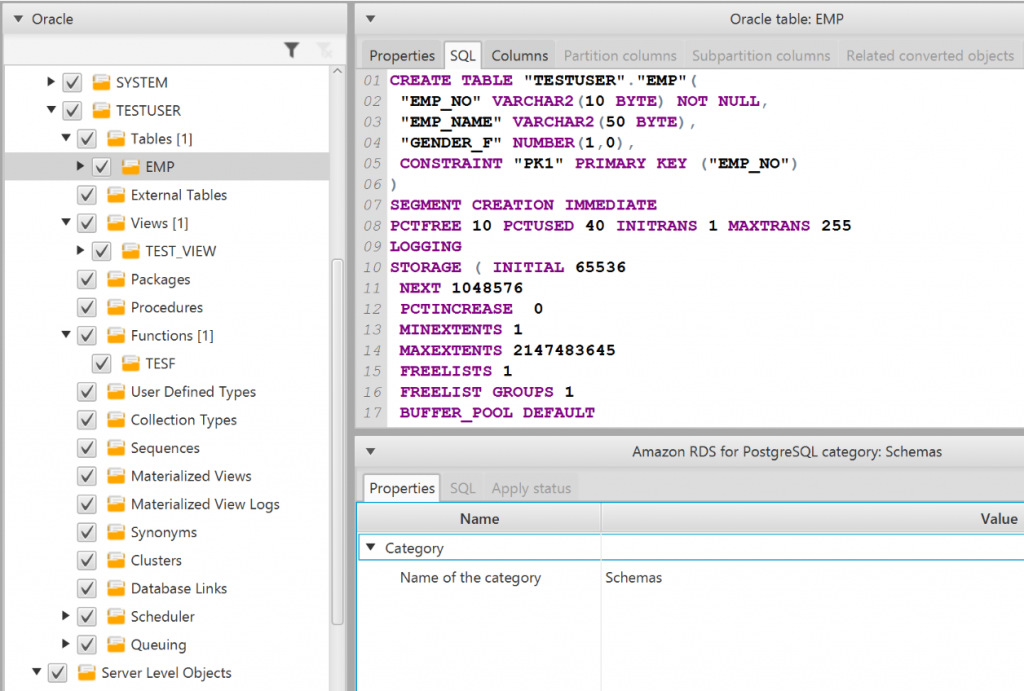This screenshot has width=1024, height=691.
Task: Expand the Scheduler node
Action: tap(65, 615)
